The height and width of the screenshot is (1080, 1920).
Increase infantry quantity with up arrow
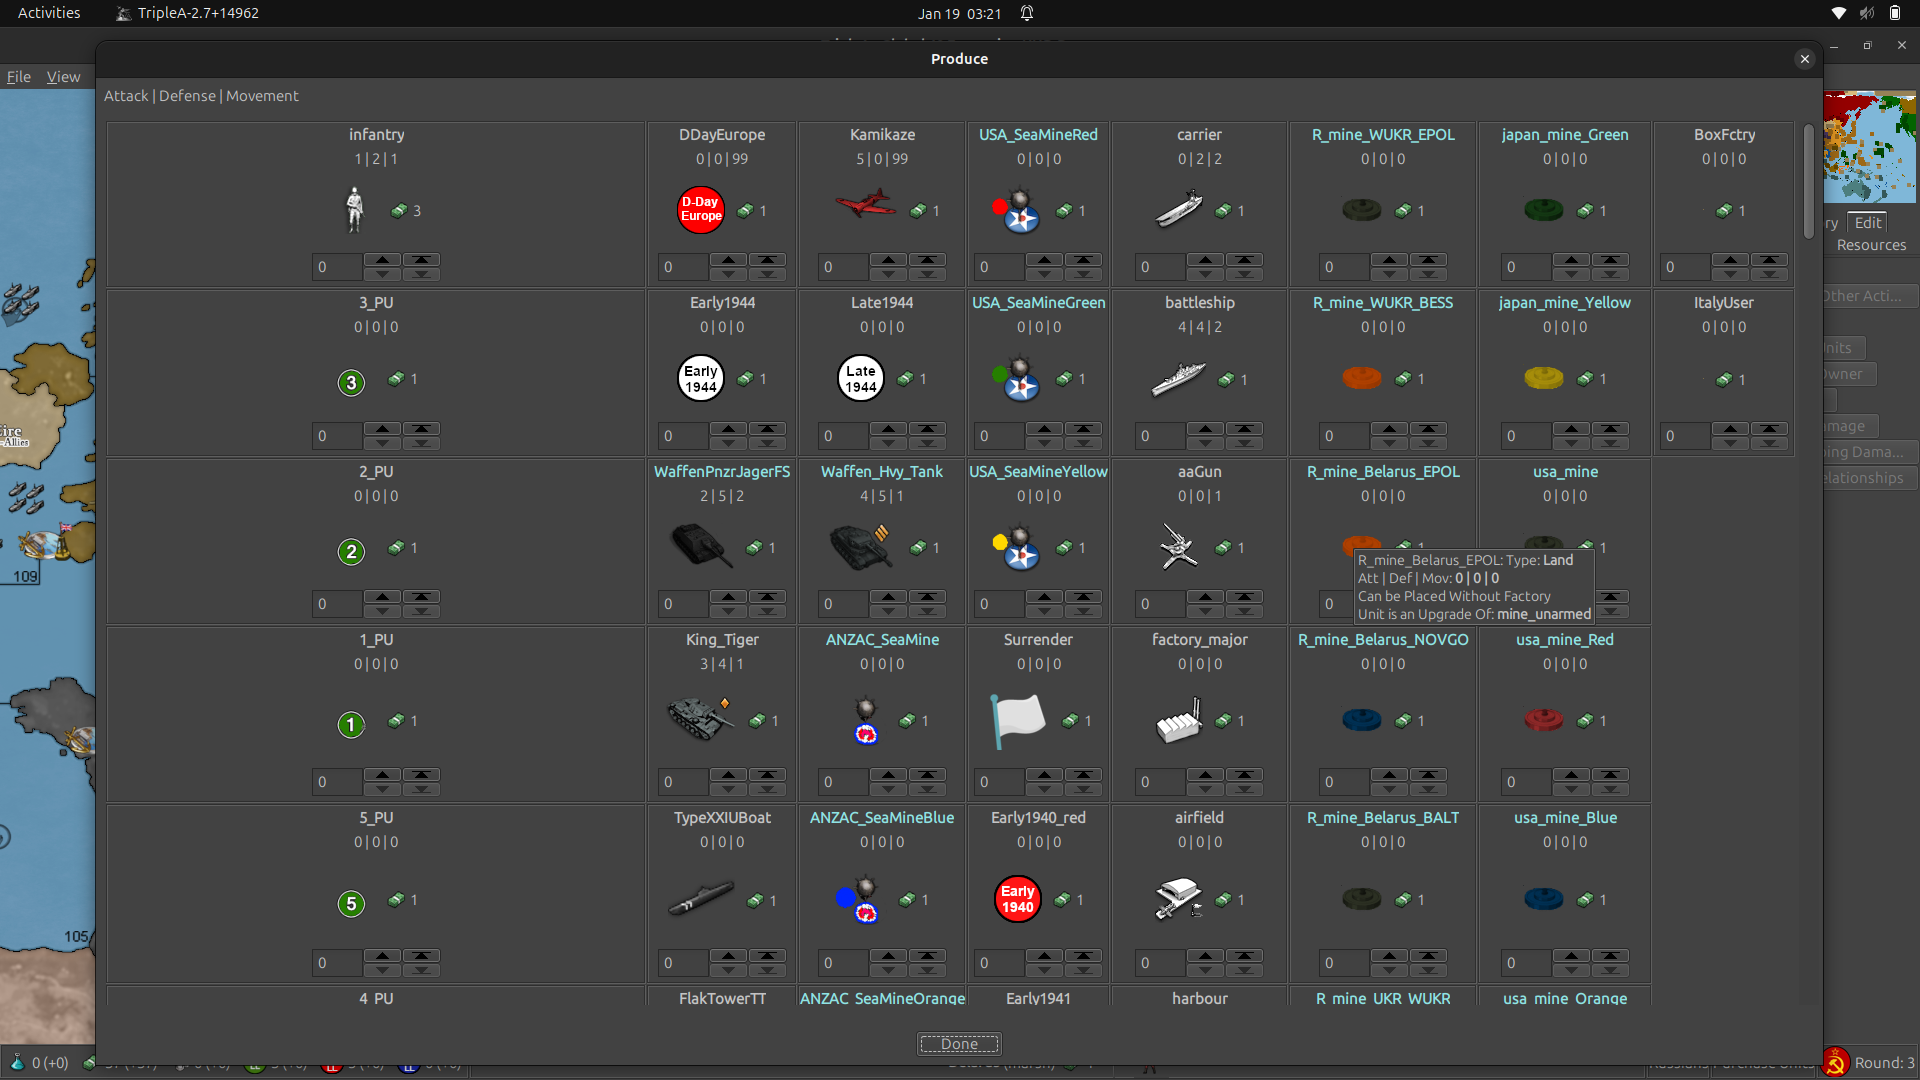click(x=382, y=260)
